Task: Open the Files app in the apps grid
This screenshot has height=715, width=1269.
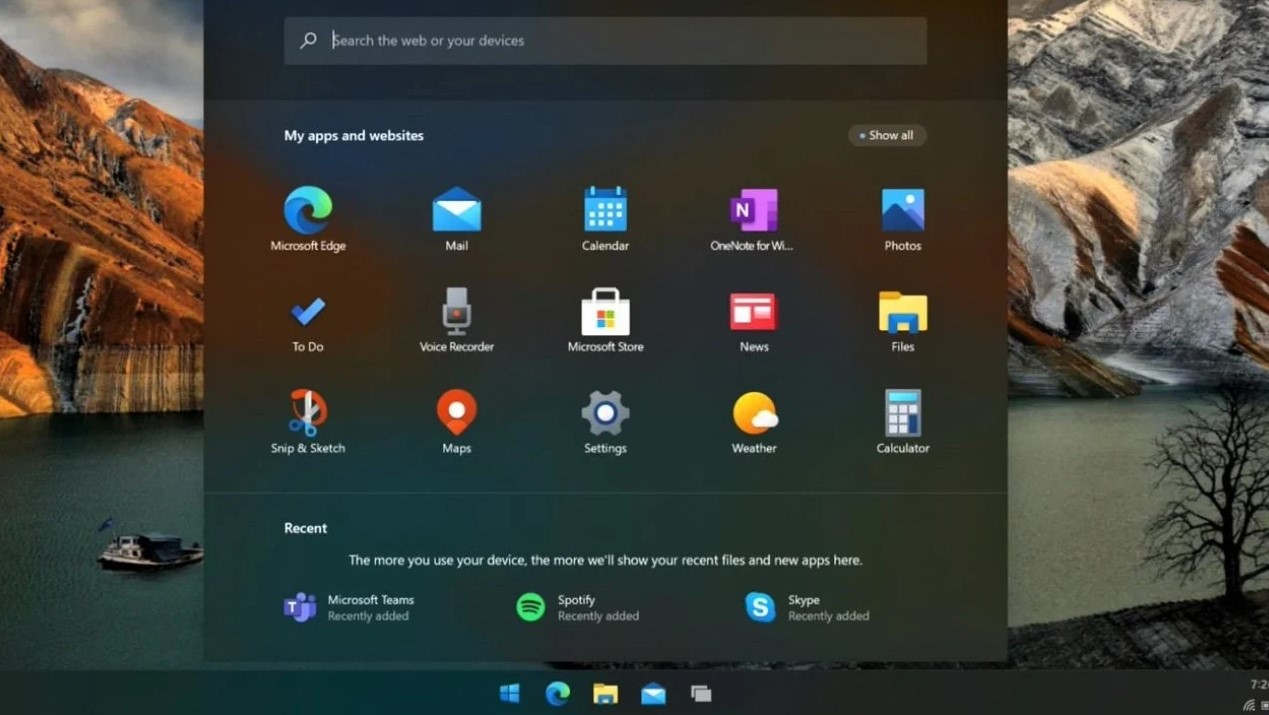Action: point(903,320)
